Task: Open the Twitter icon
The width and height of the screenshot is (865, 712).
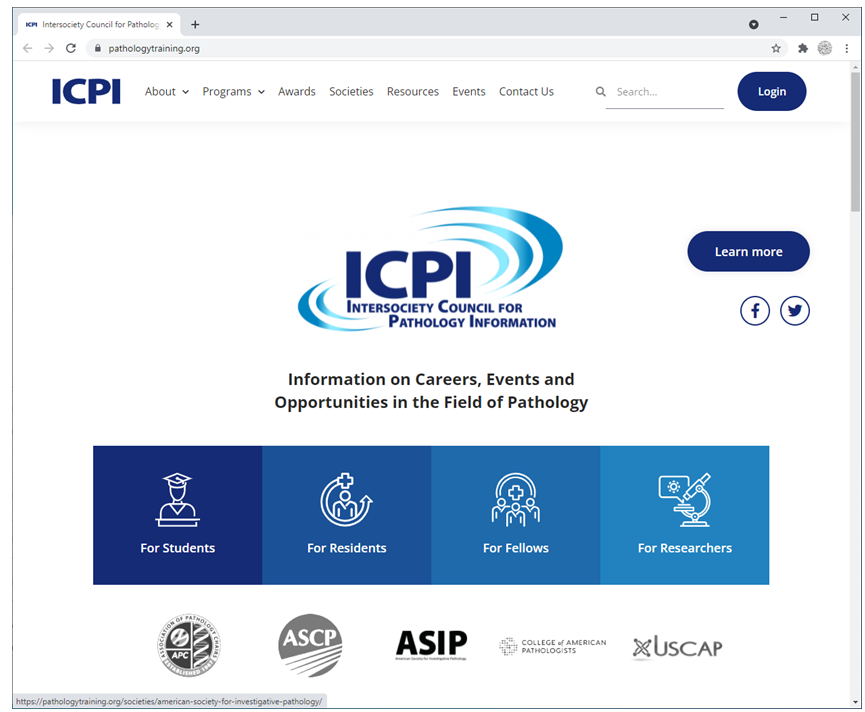Action: click(795, 311)
